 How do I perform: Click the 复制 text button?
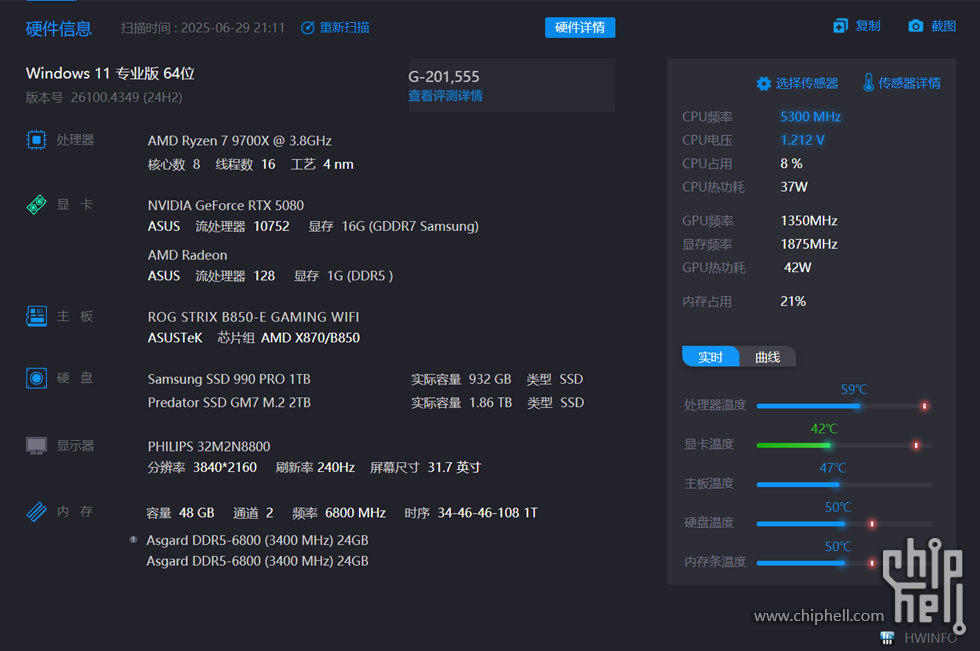pyautogui.click(x=868, y=26)
